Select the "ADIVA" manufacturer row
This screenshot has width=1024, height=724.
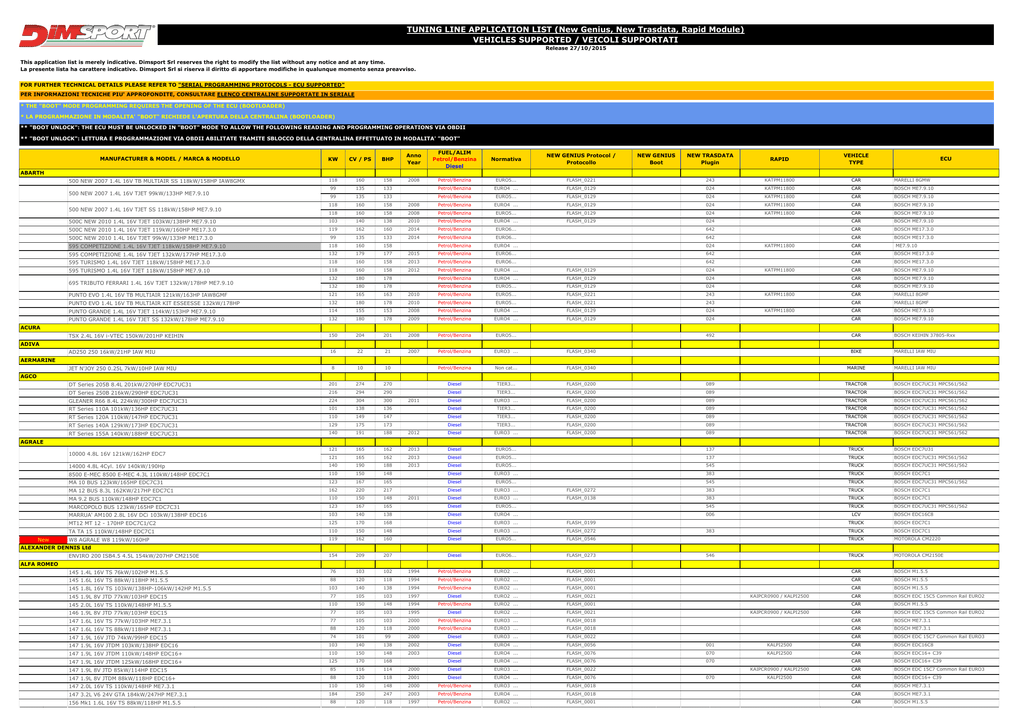click(509, 344)
